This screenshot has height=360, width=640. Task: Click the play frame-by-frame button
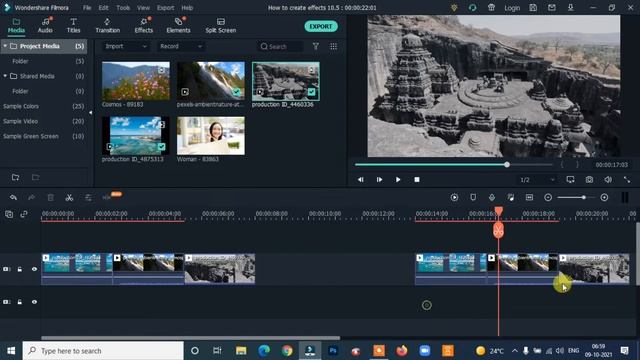pos(379,180)
